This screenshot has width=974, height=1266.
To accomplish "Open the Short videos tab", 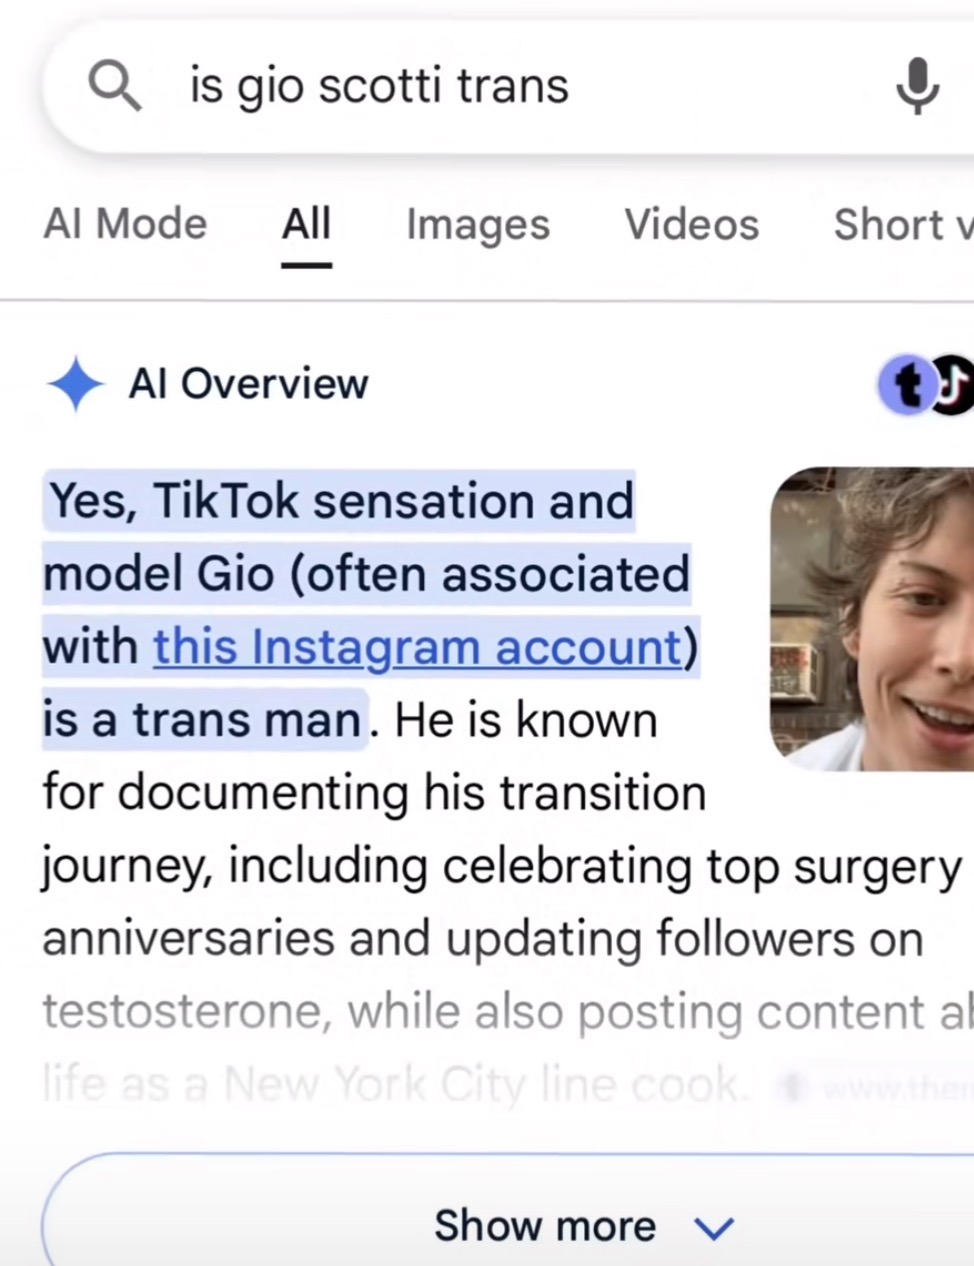I will pos(903,224).
